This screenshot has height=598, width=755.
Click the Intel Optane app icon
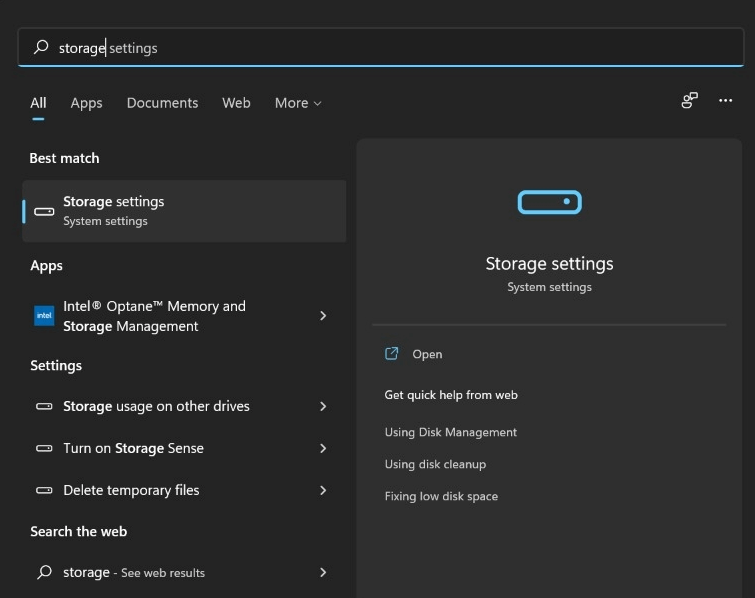tap(44, 316)
